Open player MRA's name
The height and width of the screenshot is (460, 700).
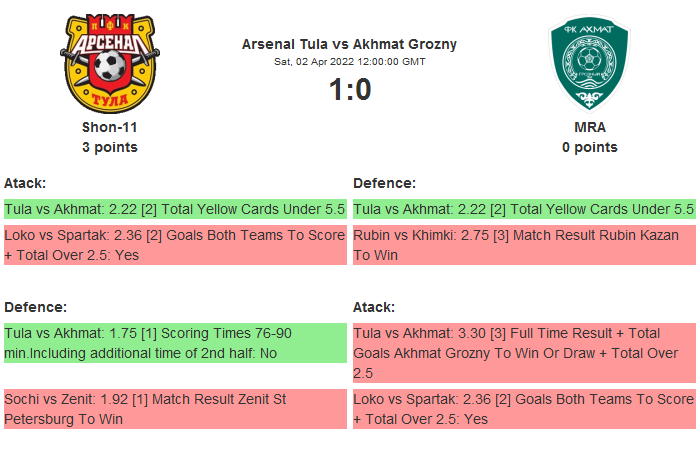click(x=589, y=127)
